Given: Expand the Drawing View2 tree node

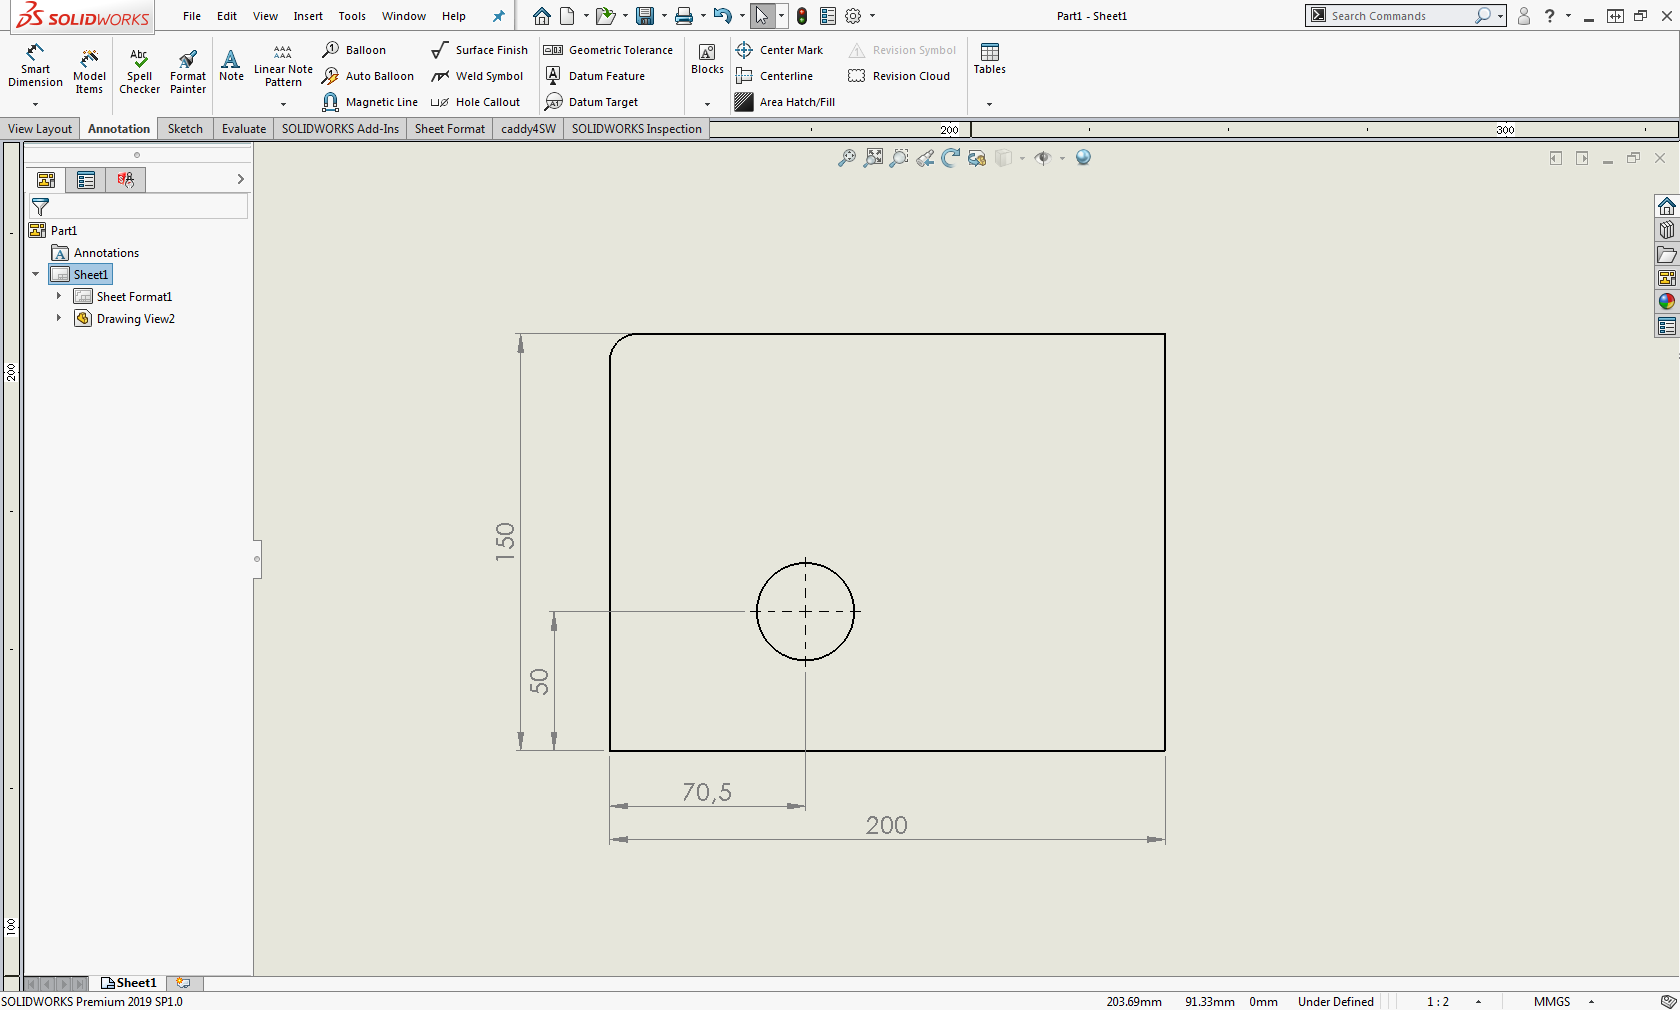Looking at the screenshot, I should [x=59, y=319].
